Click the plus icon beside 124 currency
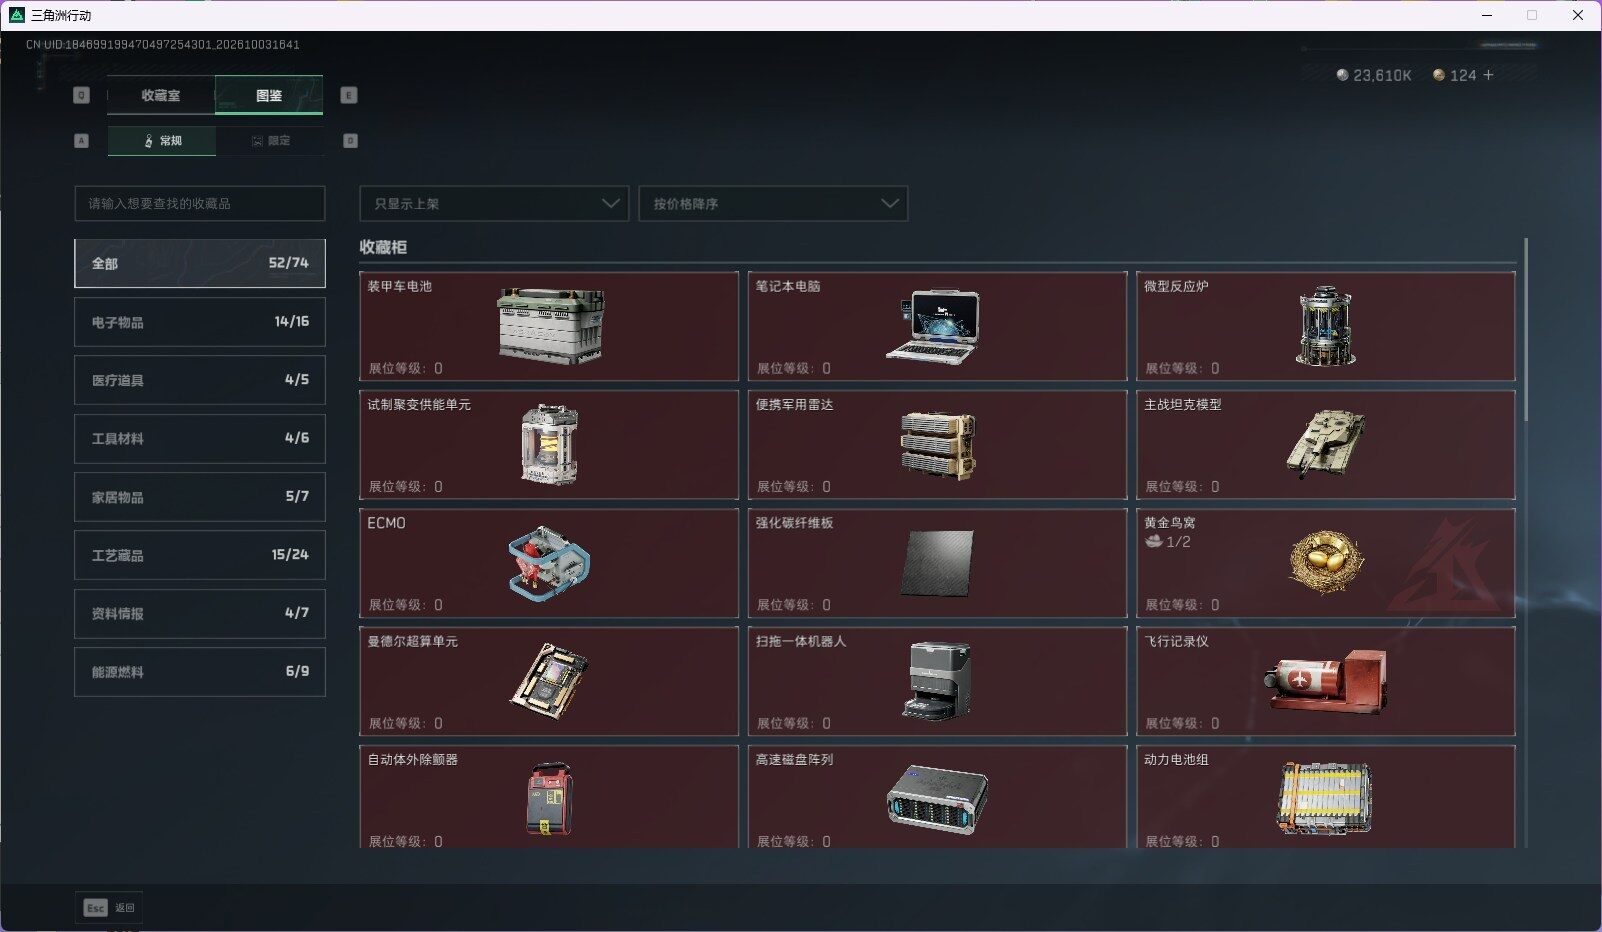 click(x=1488, y=75)
